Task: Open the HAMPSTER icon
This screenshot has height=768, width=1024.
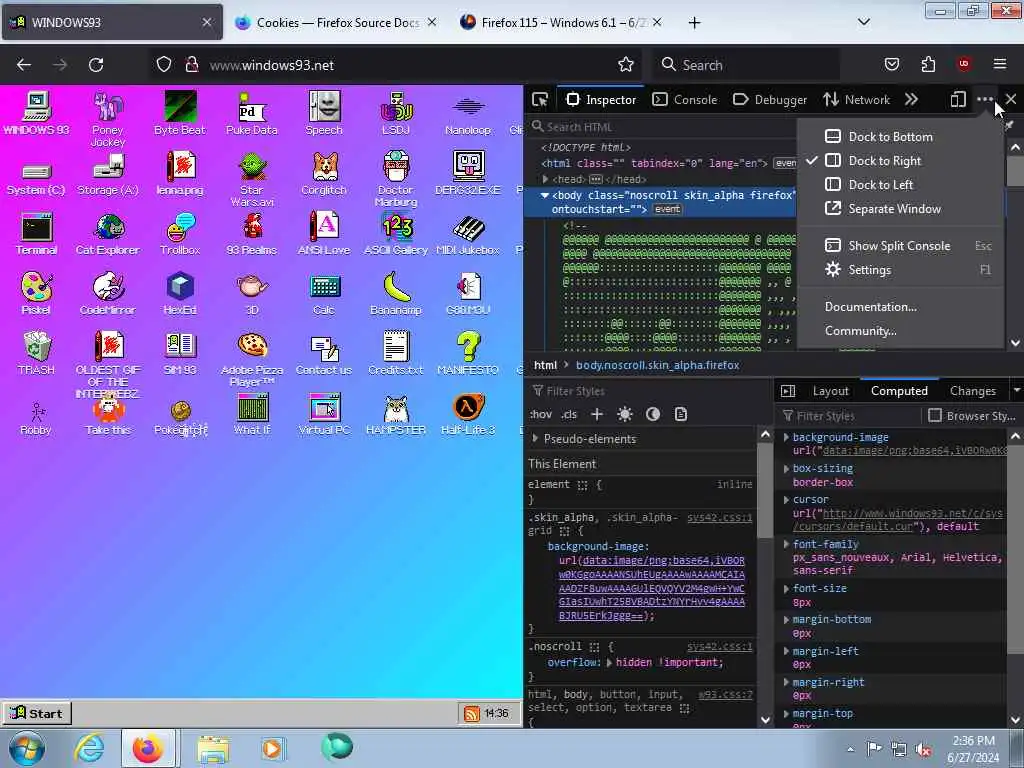Action: pos(396,413)
